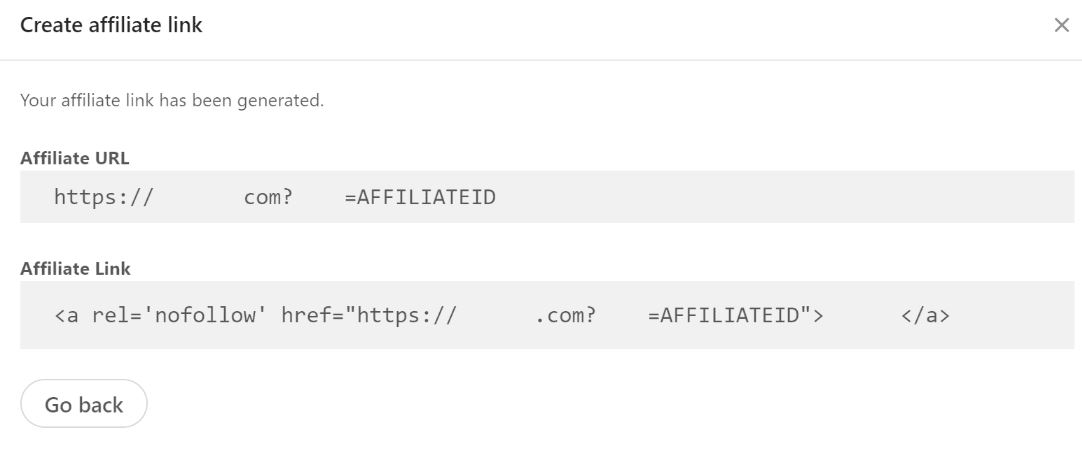1082x455 pixels.
Task: Click '=AFFILIATEID' in the Affiliate URL field
Action: coord(420,197)
